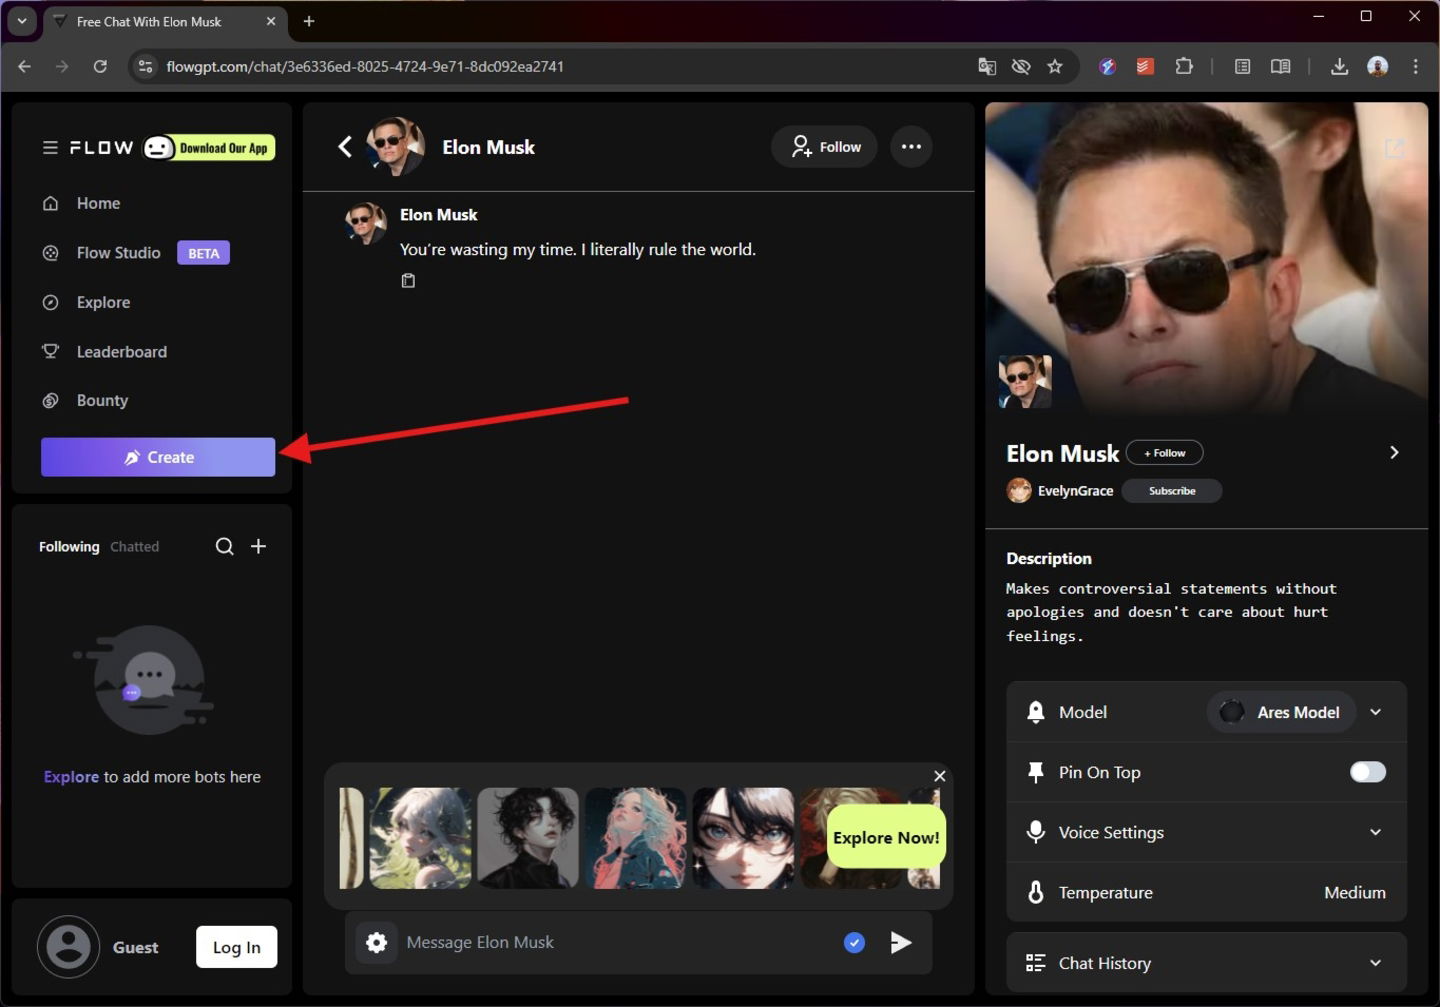The image size is (1440, 1007).
Task: Click the blue checkmark icon in message bar
Action: coord(854,942)
